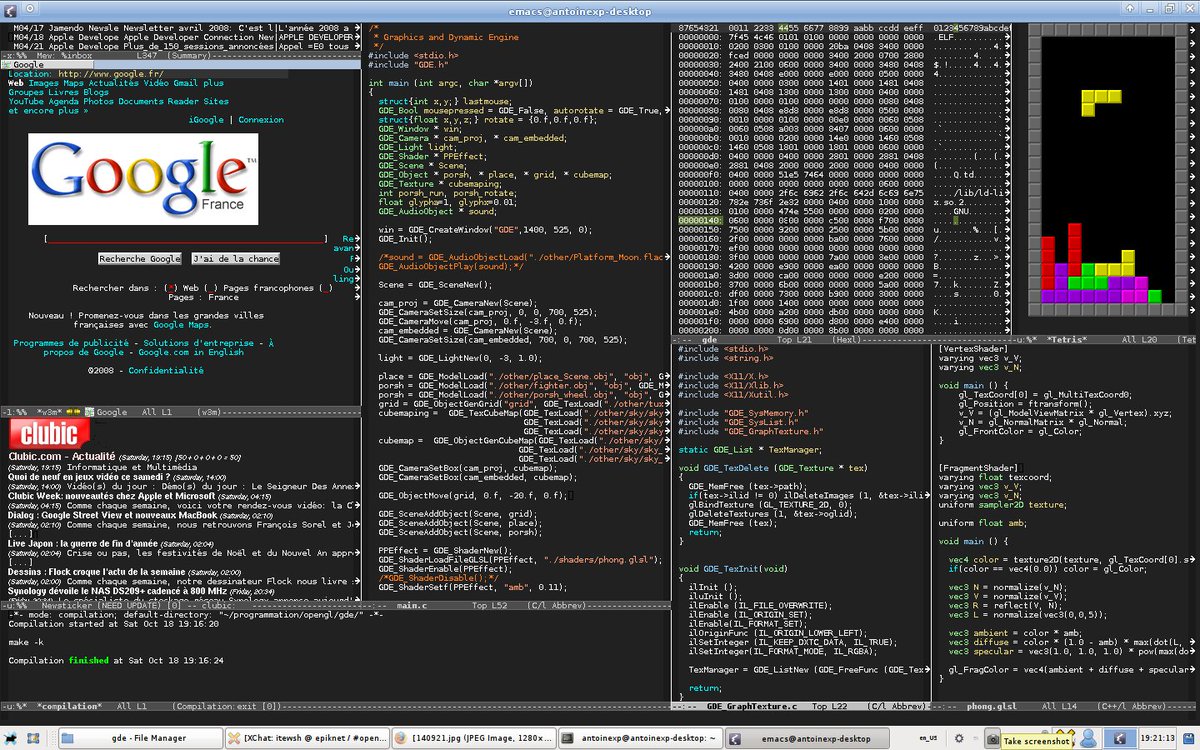Viewport: 1200px width, 750px height.
Task: Click the '[FragmentShader]' line in phong.glsl
Action: click(978, 468)
